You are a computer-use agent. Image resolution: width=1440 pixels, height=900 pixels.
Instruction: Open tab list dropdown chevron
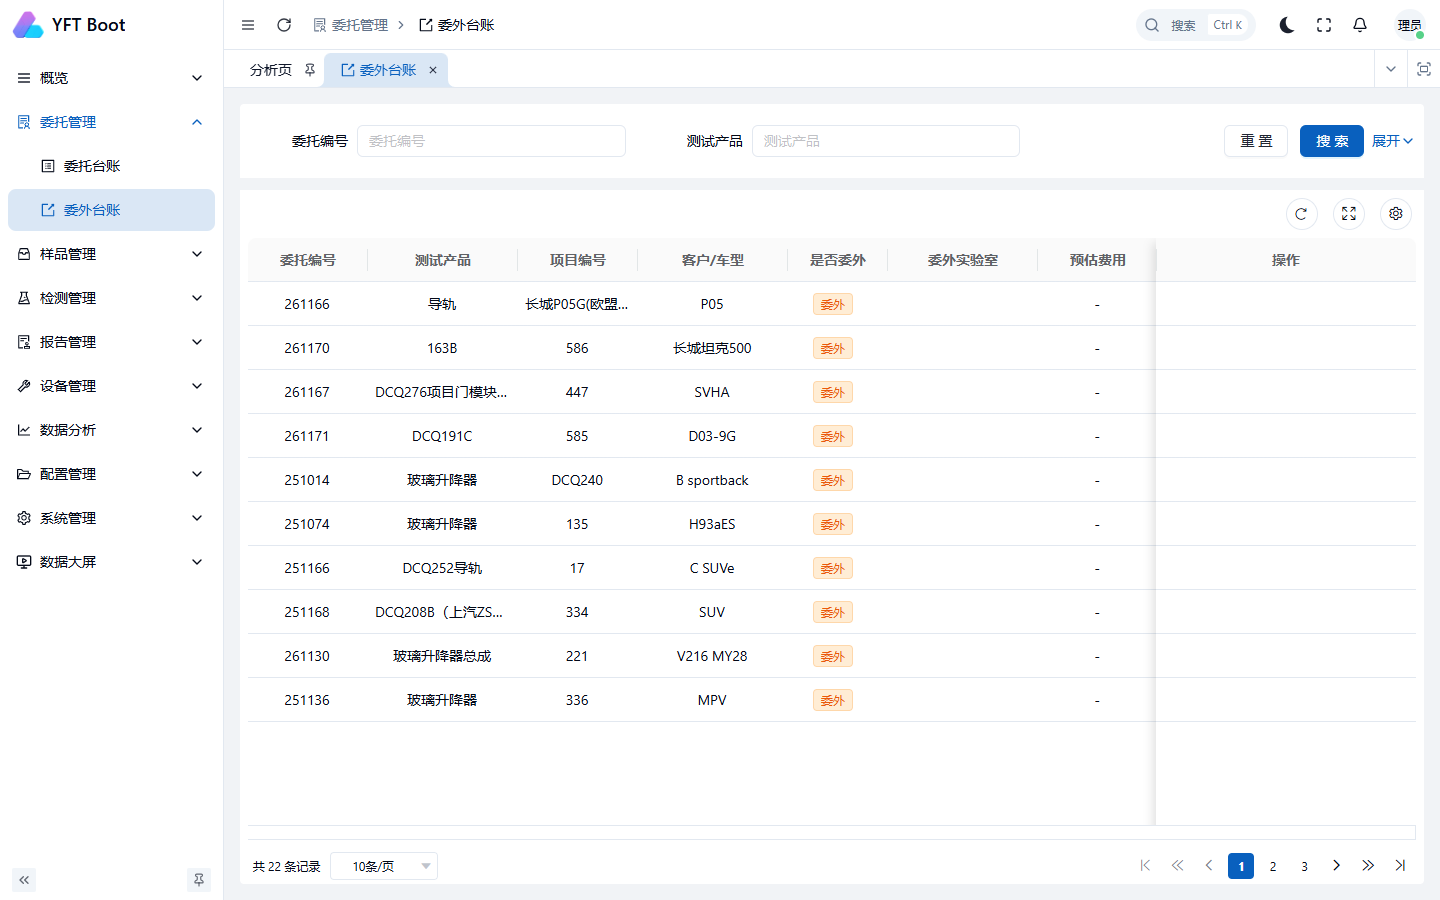(1391, 69)
